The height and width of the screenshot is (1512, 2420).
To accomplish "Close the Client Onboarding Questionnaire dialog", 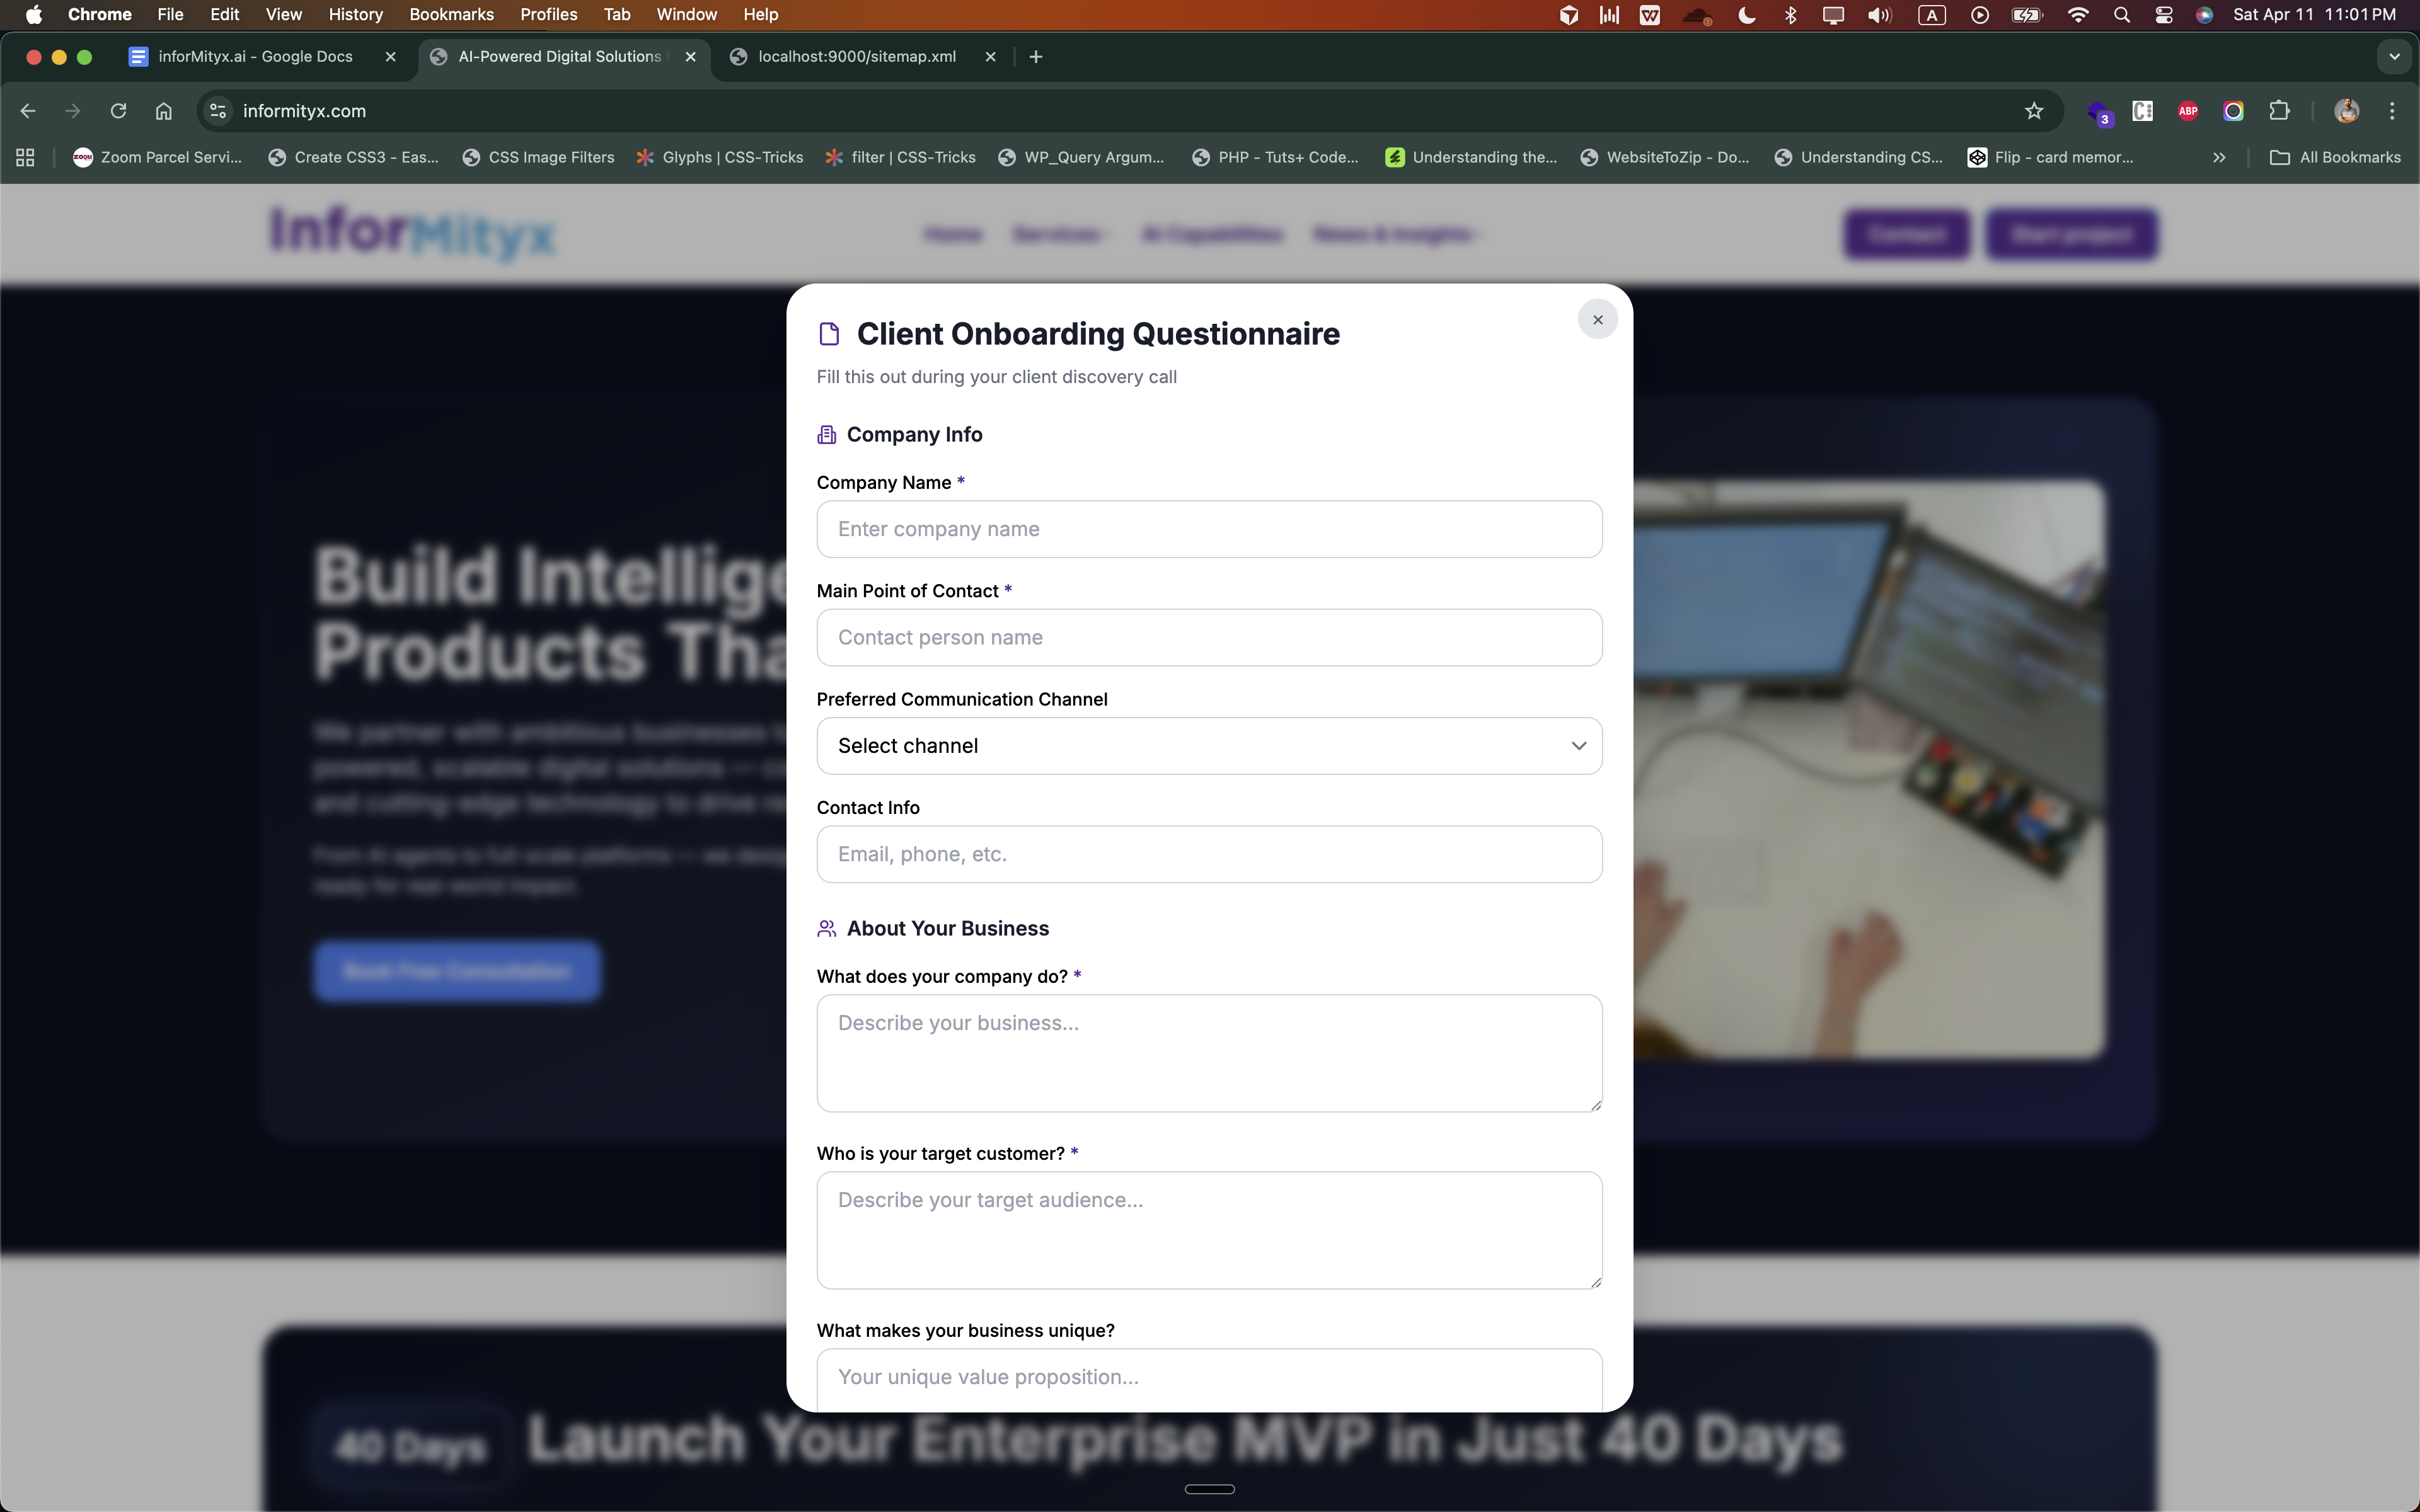I will click(x=1597, y=320).
